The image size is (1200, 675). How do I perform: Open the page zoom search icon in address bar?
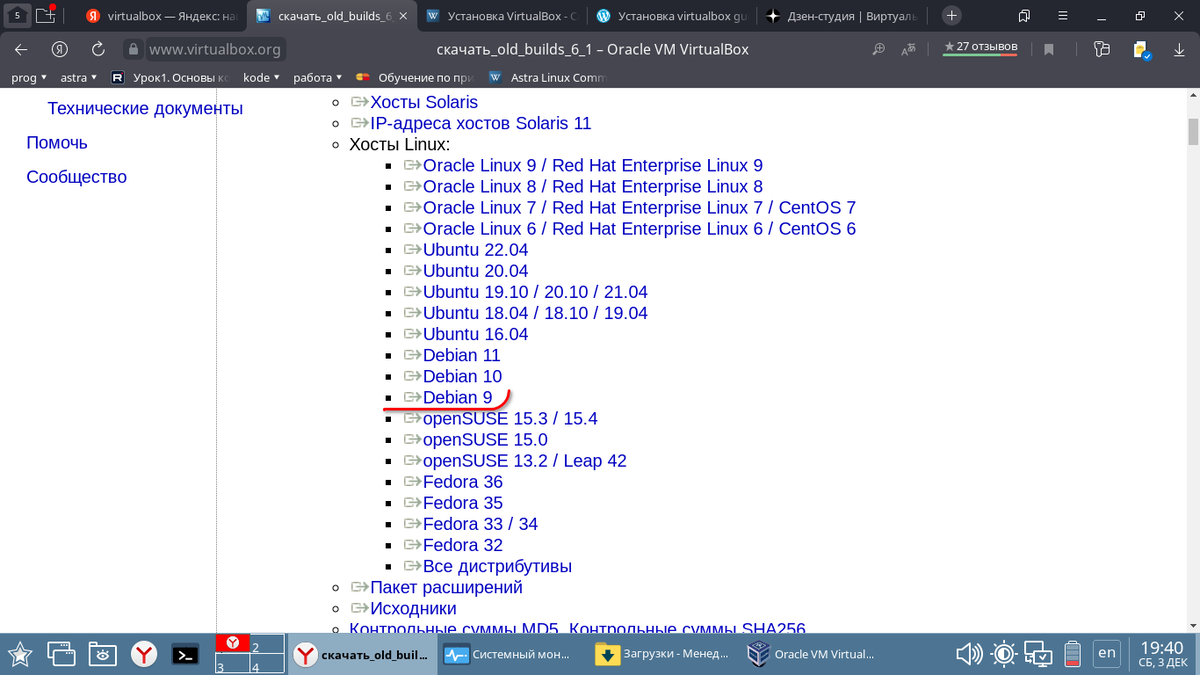point(879,49)
